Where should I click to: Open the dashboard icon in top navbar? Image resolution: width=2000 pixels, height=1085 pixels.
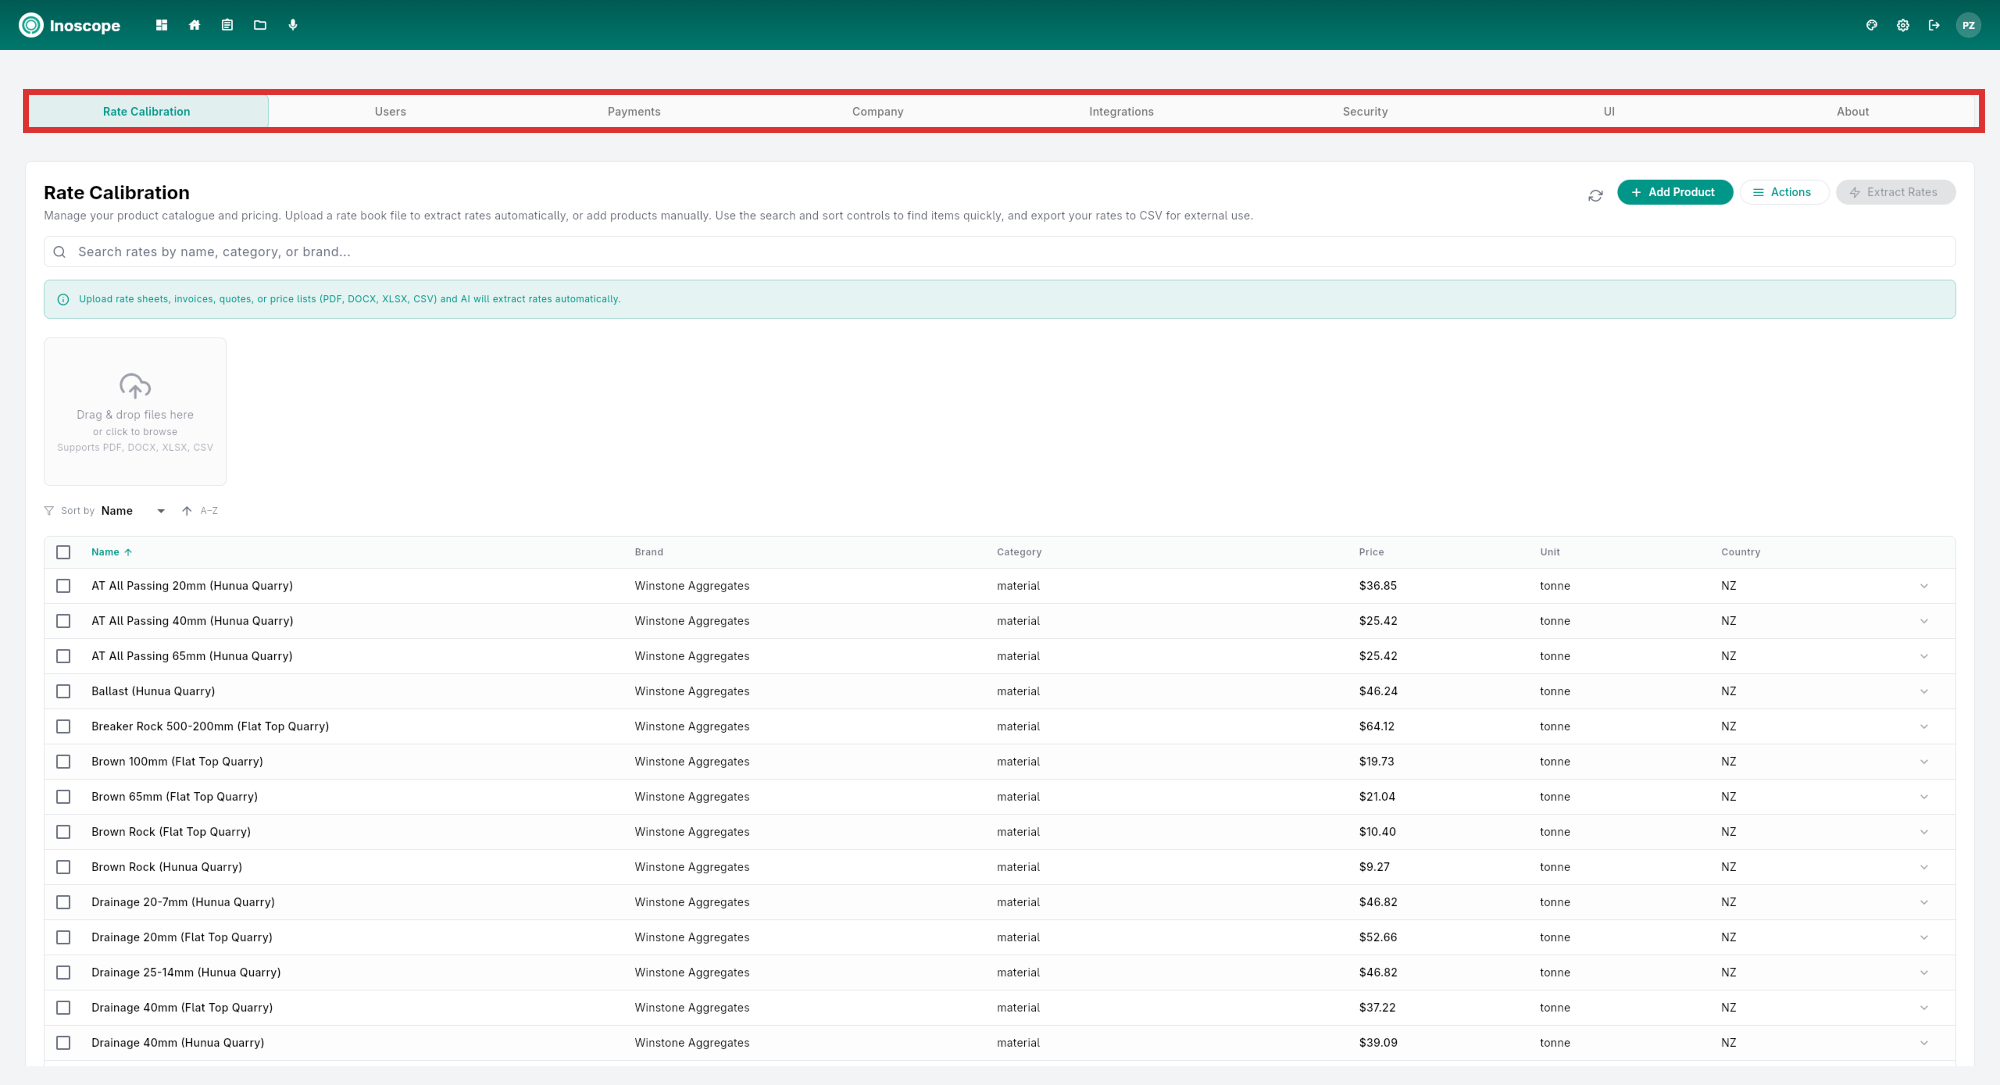coord(161,24)
